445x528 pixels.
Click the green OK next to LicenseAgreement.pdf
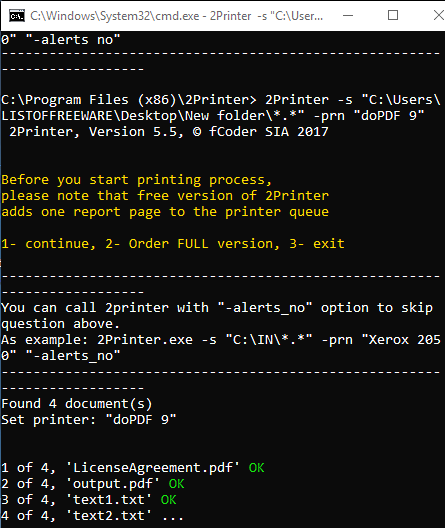point(256,468)
